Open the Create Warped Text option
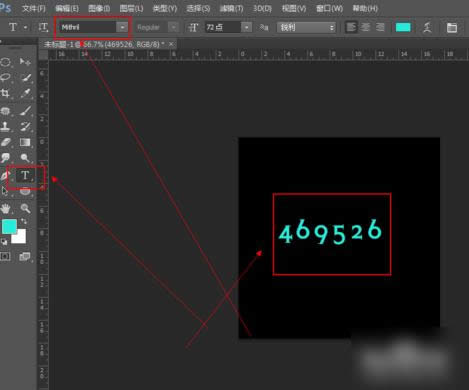 (428, 27)
